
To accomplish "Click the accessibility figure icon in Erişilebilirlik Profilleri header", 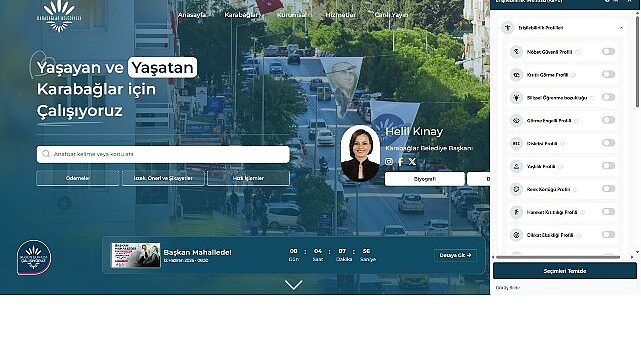I will coord(508,28).
